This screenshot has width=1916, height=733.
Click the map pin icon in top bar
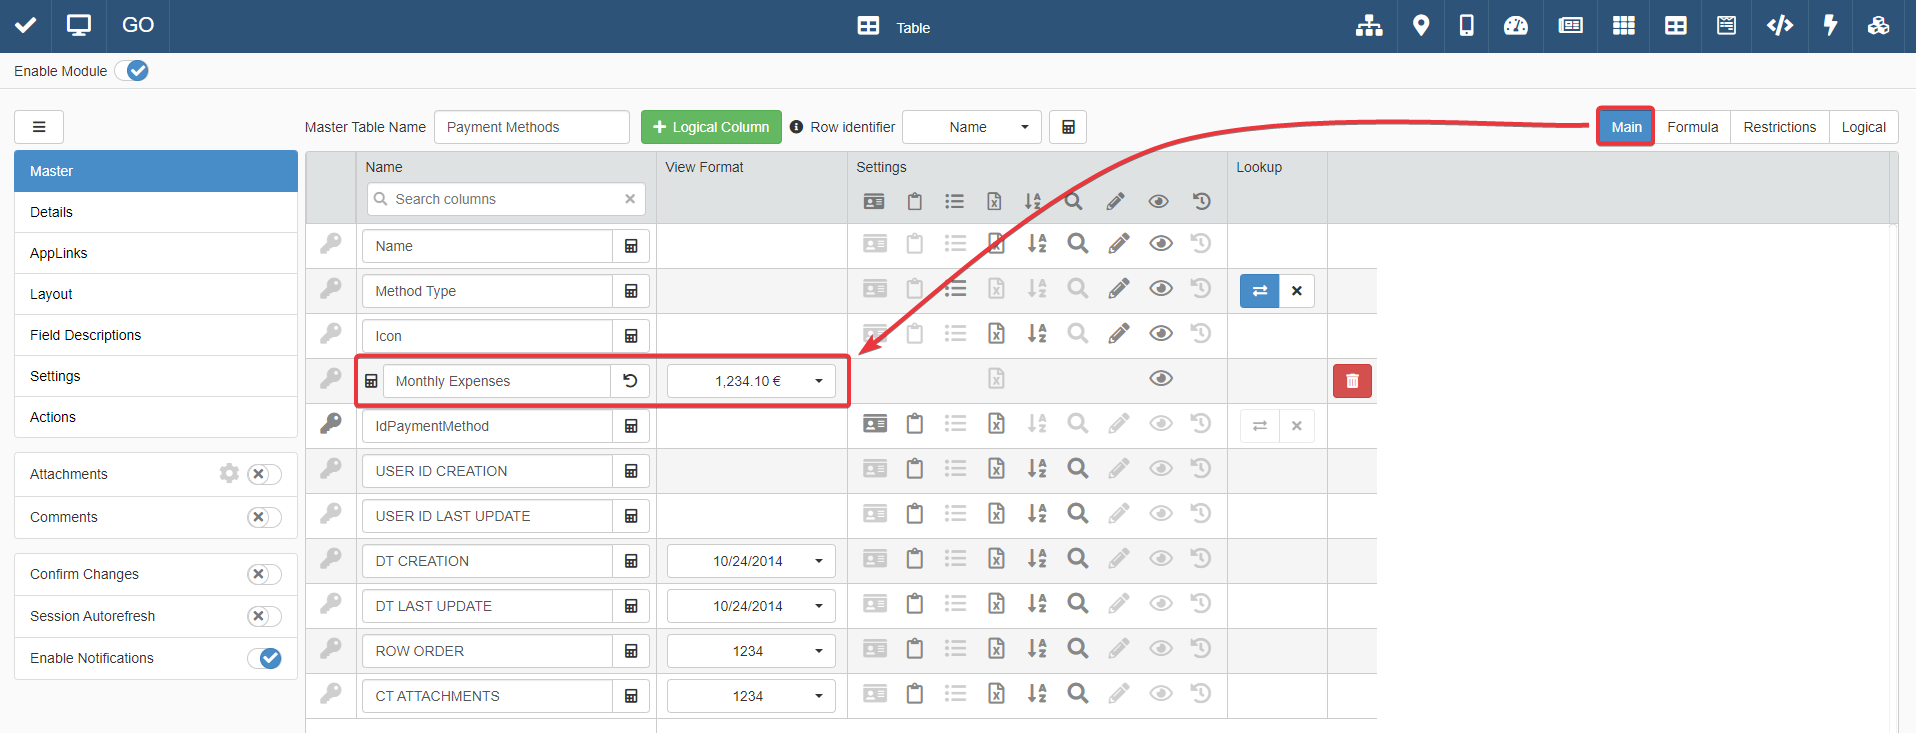point(1420,26)
